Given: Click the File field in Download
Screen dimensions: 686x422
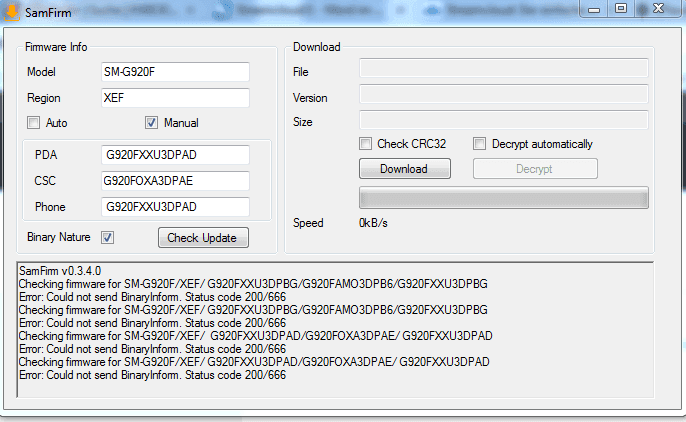Looking at the screenshot, I should click(504, 68).
